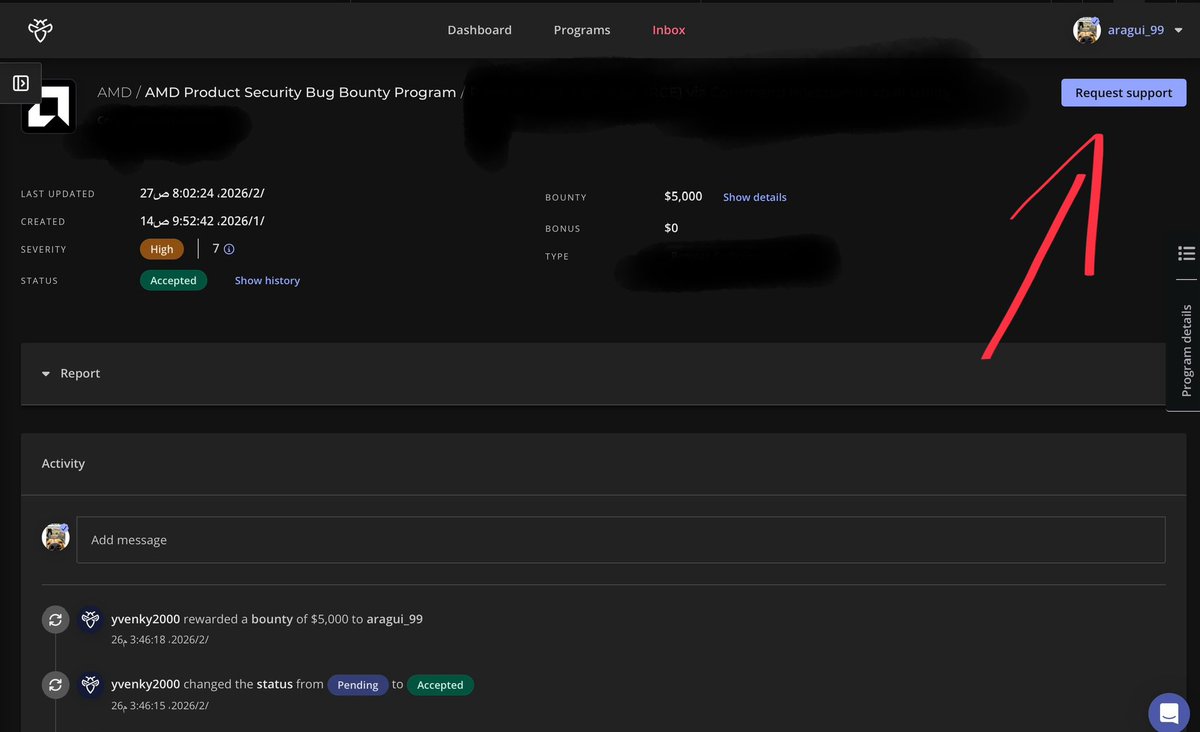
Task: Show status history link
Action: pos(267,281)
